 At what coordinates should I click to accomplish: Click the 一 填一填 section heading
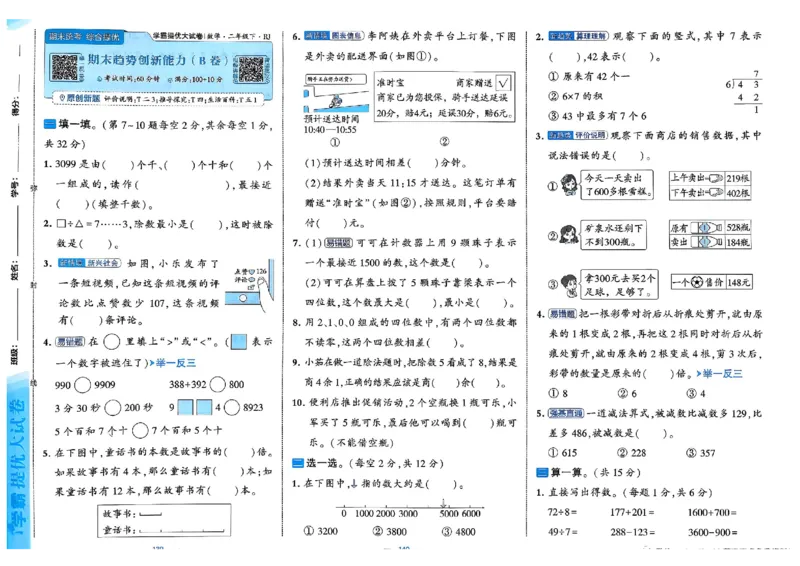tap(68, 125)
